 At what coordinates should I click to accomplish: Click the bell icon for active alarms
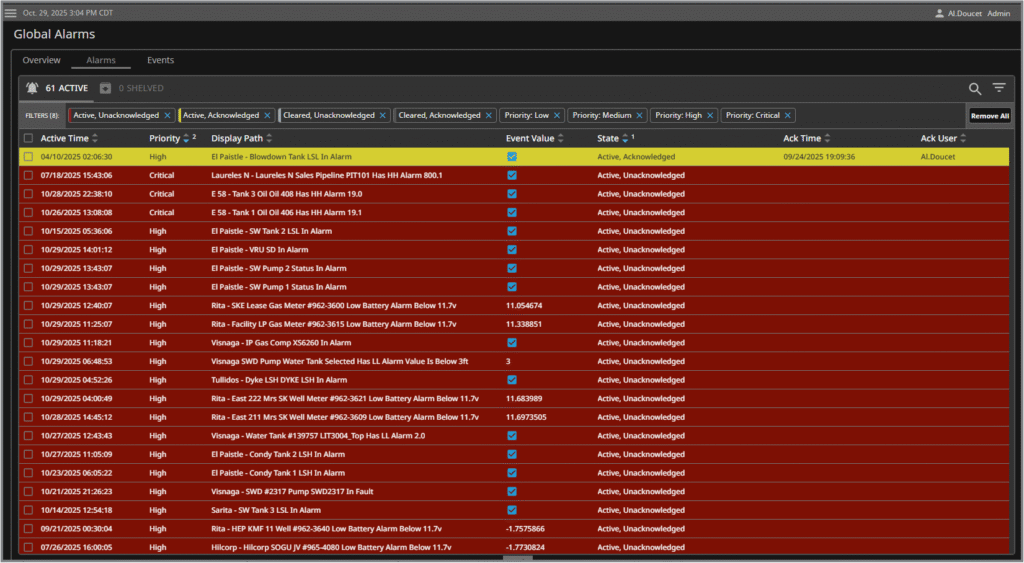(x=33, y=88)
